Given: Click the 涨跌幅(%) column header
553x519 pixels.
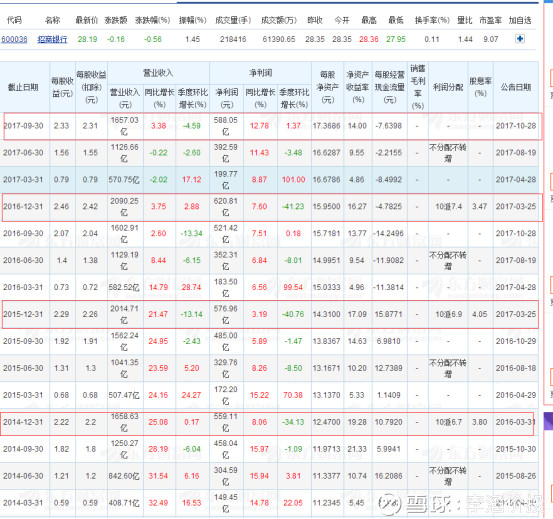Looking at the screenshot, I should pyautogui.click(x=152, y=20).
